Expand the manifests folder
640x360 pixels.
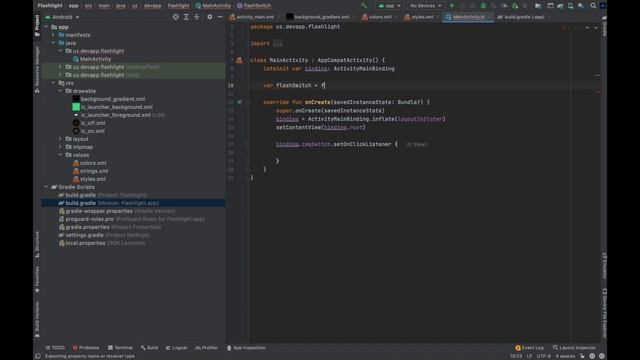tap(53, 35)
